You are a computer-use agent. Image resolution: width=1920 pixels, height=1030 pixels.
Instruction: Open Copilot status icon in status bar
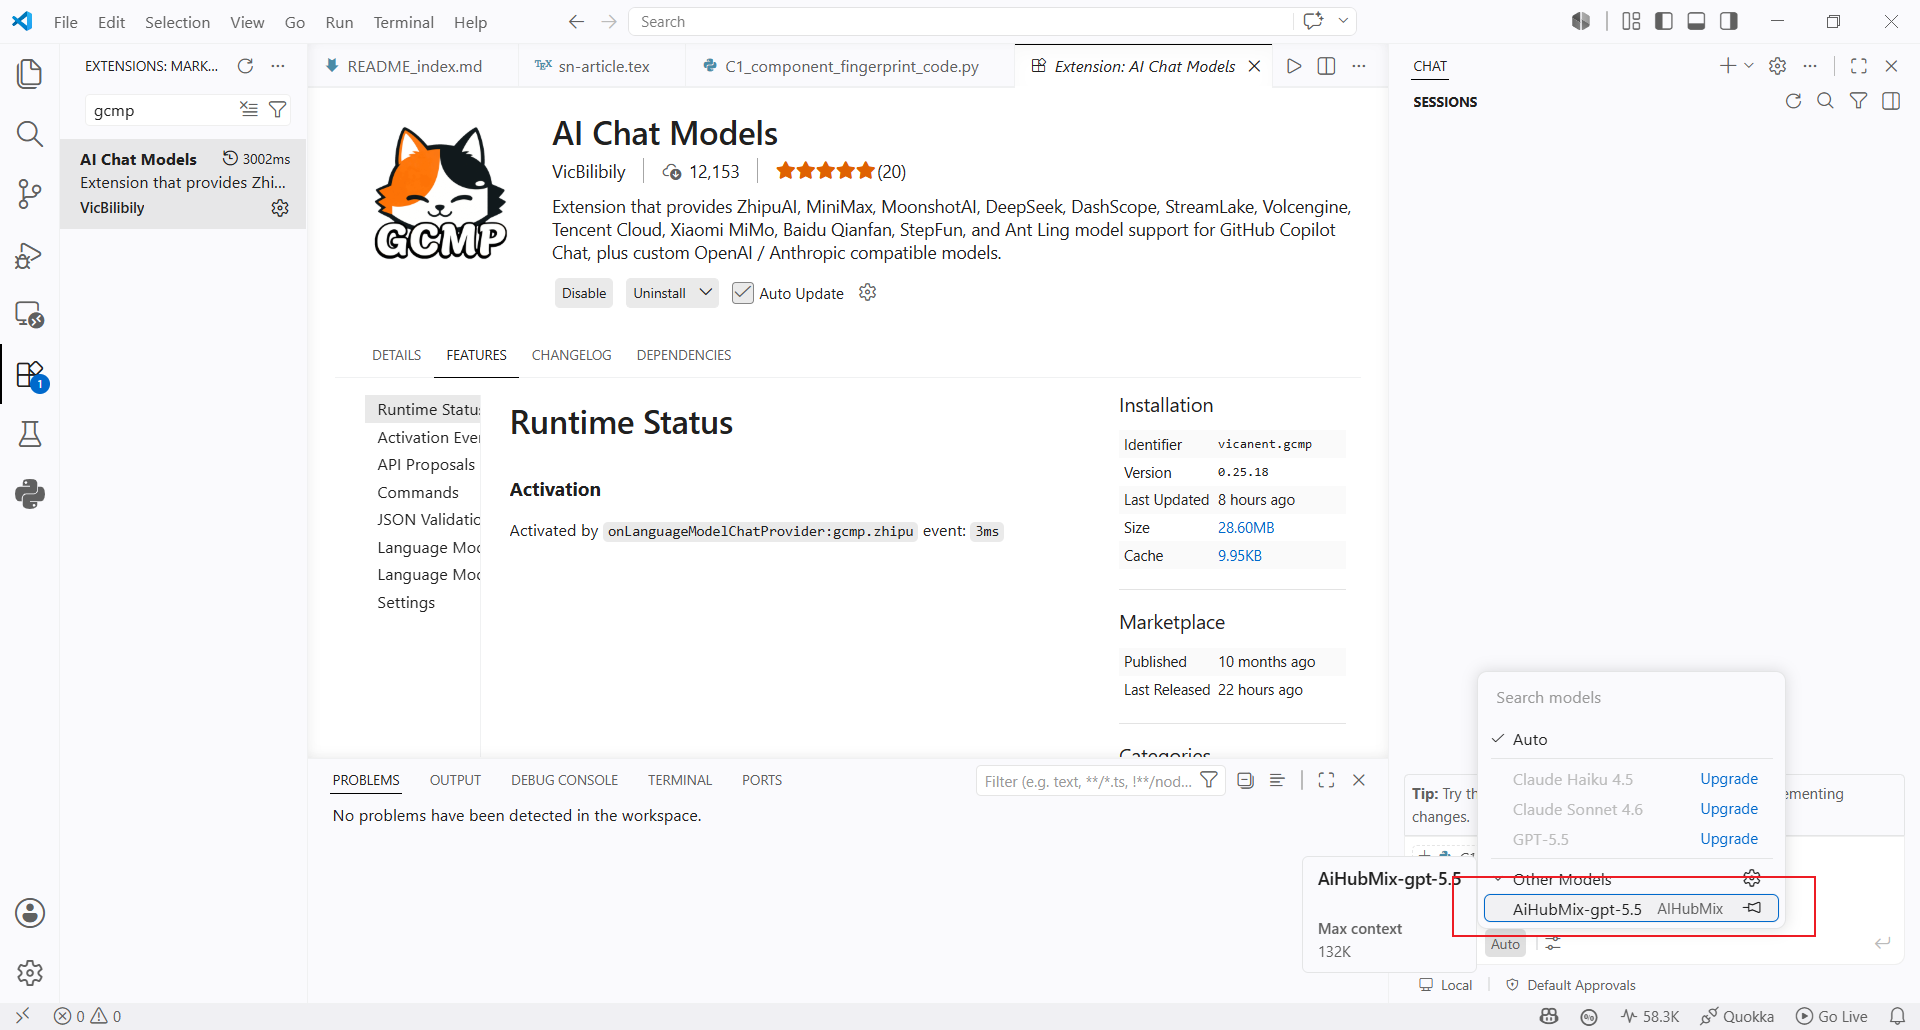tap(1549, 1016)
